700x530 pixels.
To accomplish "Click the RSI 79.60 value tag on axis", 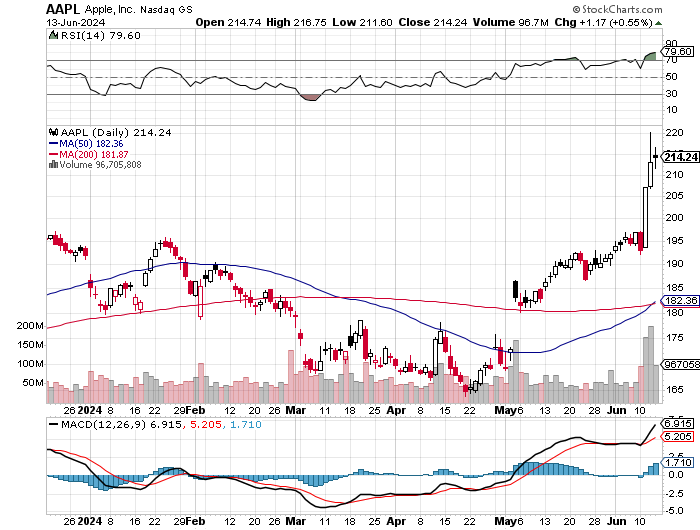I will pyautogui.click(x=679, y=52).
